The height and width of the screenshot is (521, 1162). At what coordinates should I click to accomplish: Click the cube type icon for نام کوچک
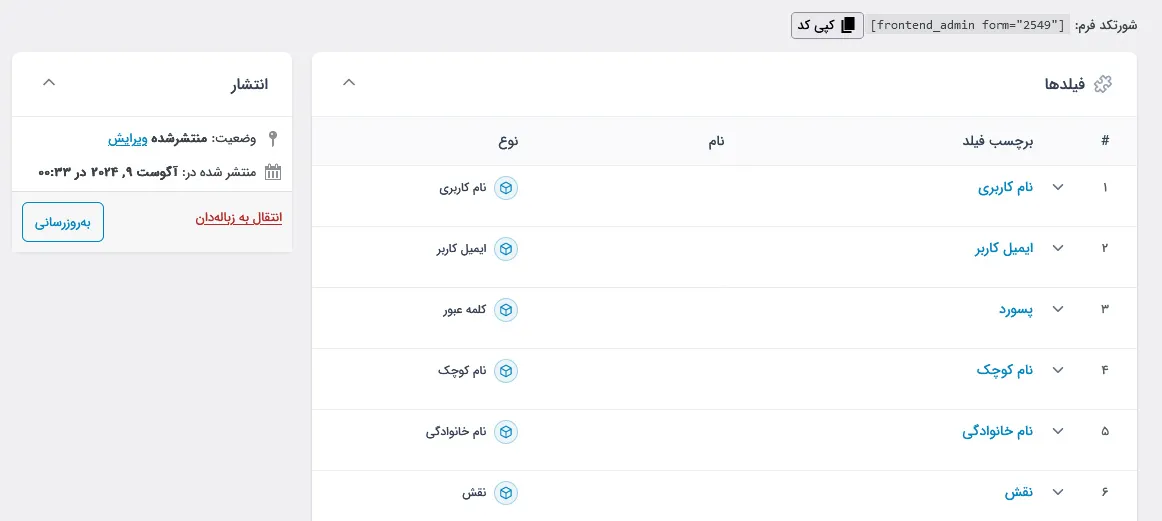coord(505,371)
